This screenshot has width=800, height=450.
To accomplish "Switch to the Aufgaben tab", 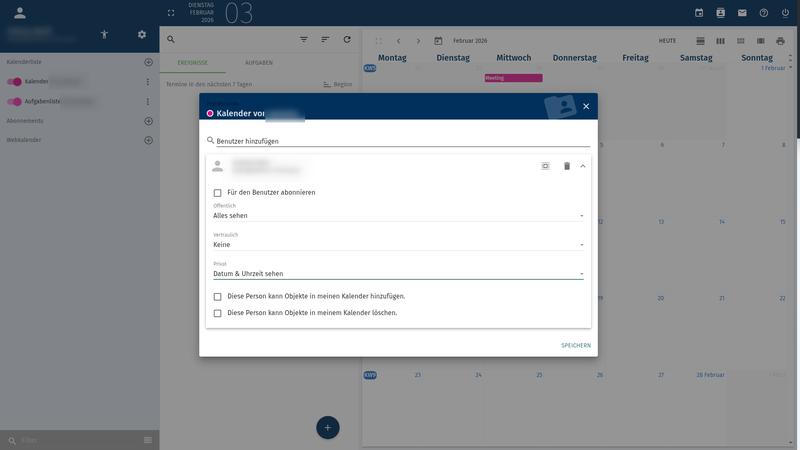I will [x=259, y=63].
